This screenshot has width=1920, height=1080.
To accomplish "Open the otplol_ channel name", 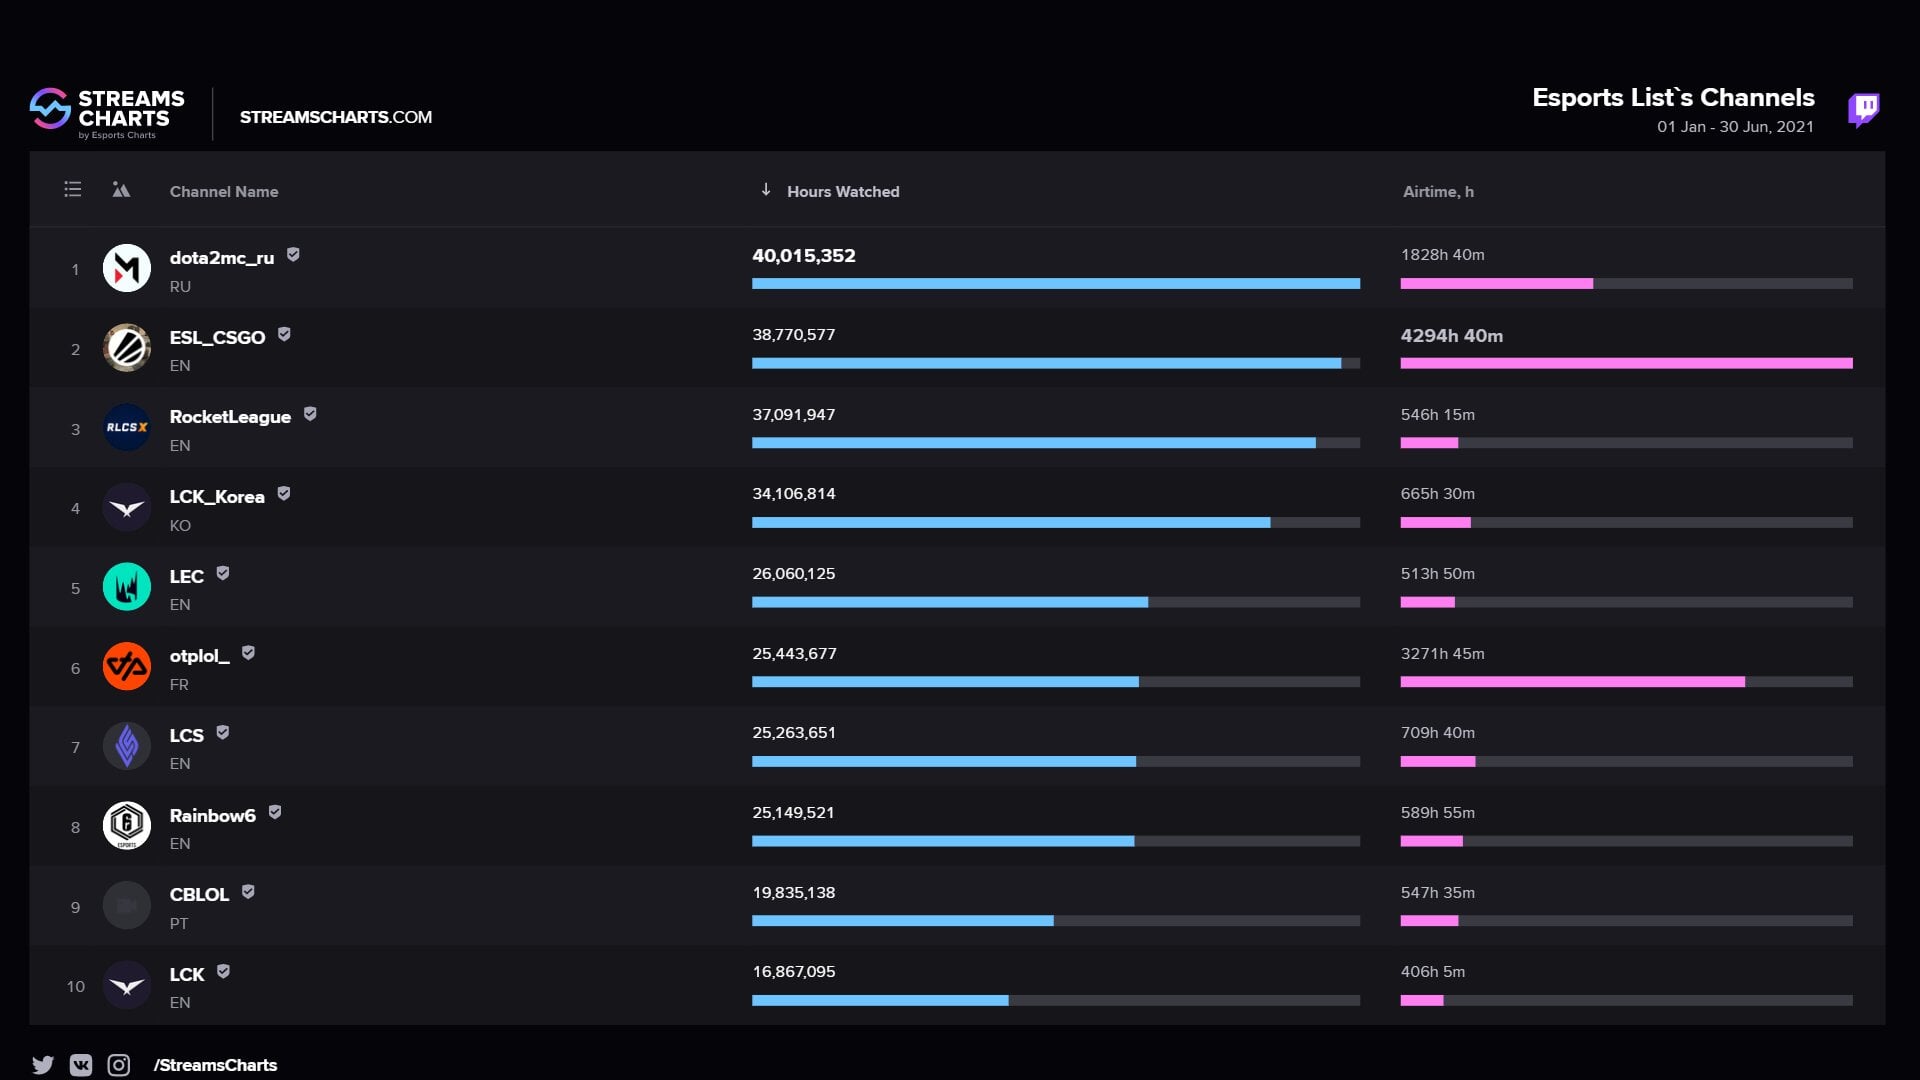I will pos(199,656).
